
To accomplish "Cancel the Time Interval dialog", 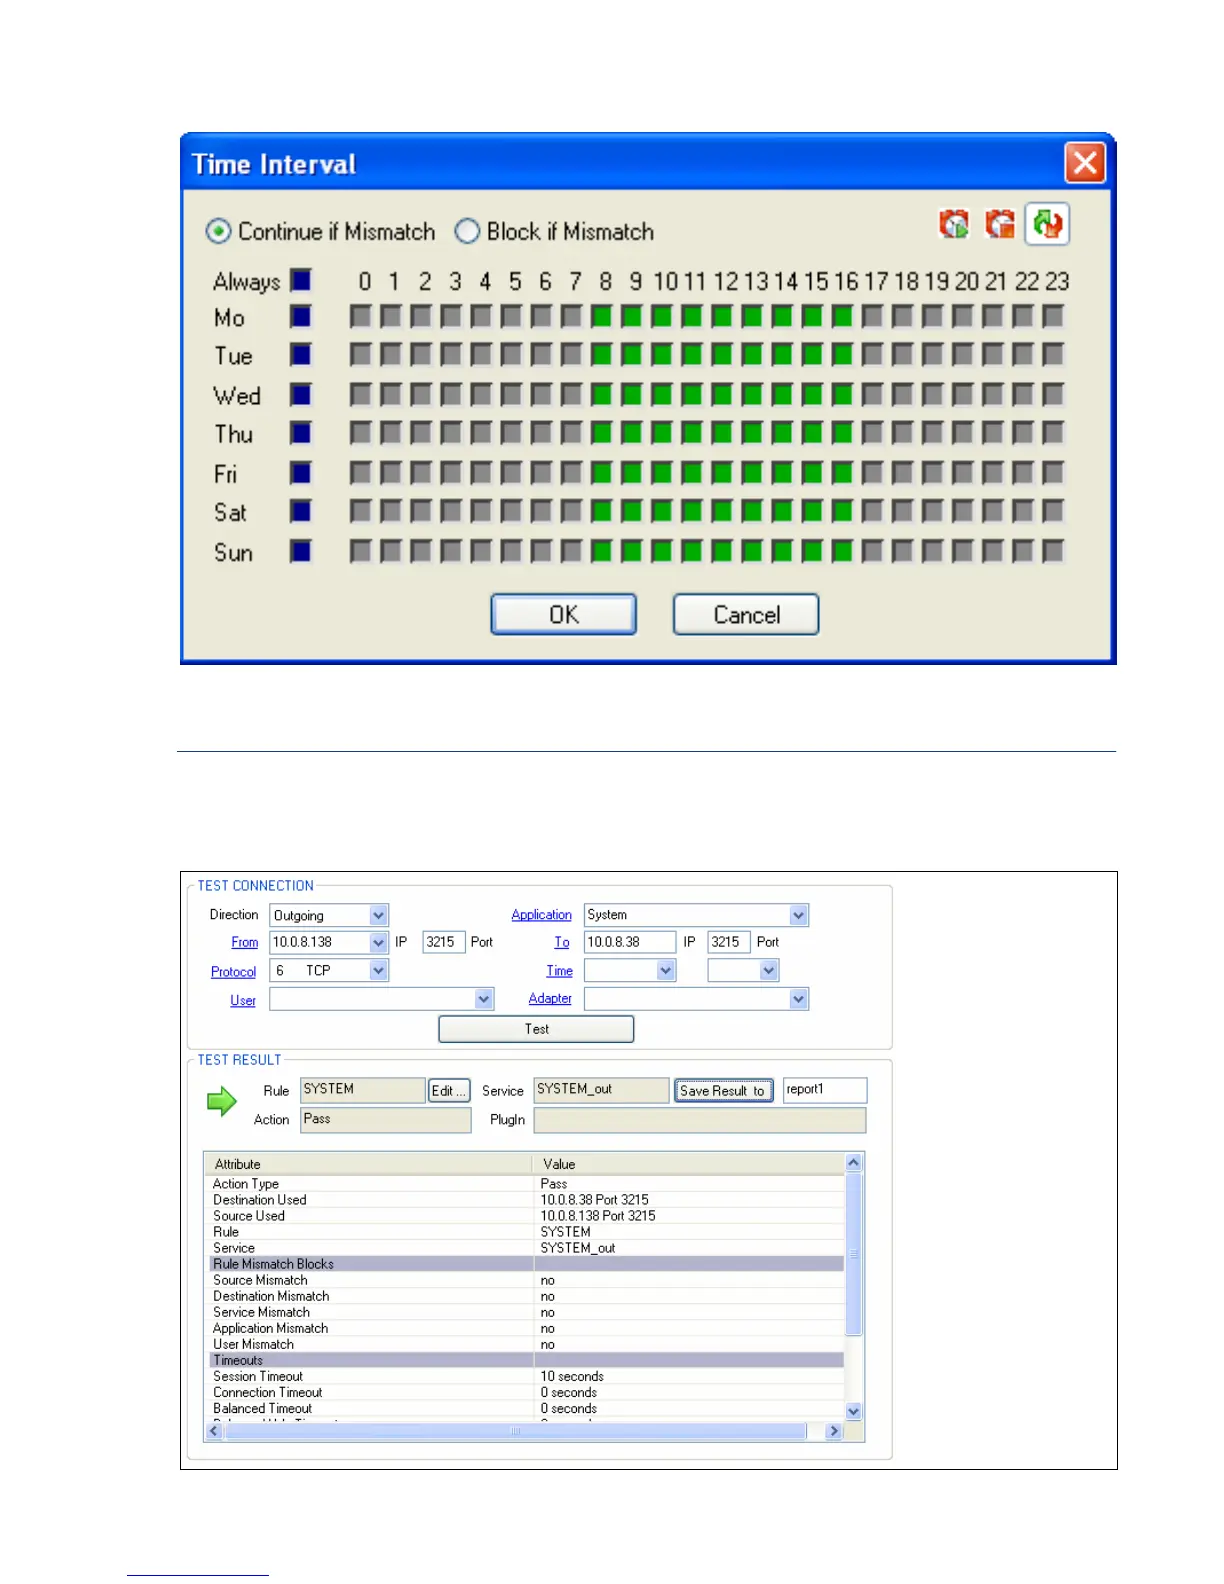I will [746, 614].
